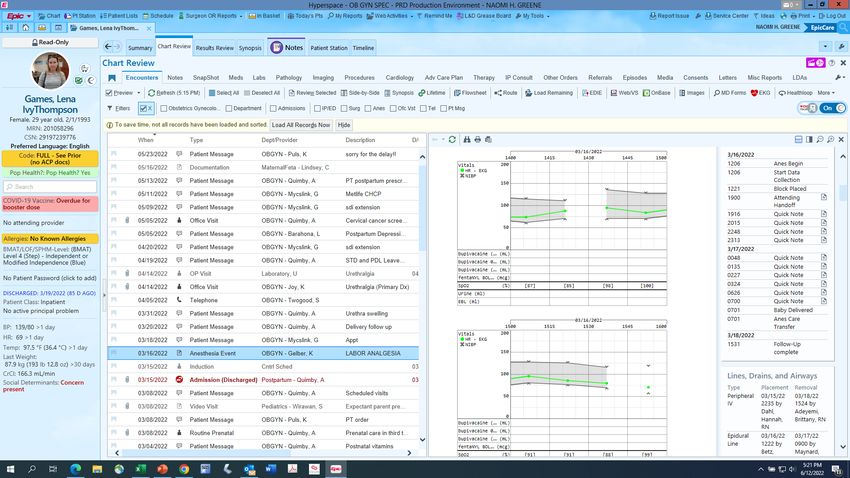The width and height of the screenshot is (850, 478).
Task: Open the Chart button in the toolbar
Action: pyautogui.click(x=49, y=16)
